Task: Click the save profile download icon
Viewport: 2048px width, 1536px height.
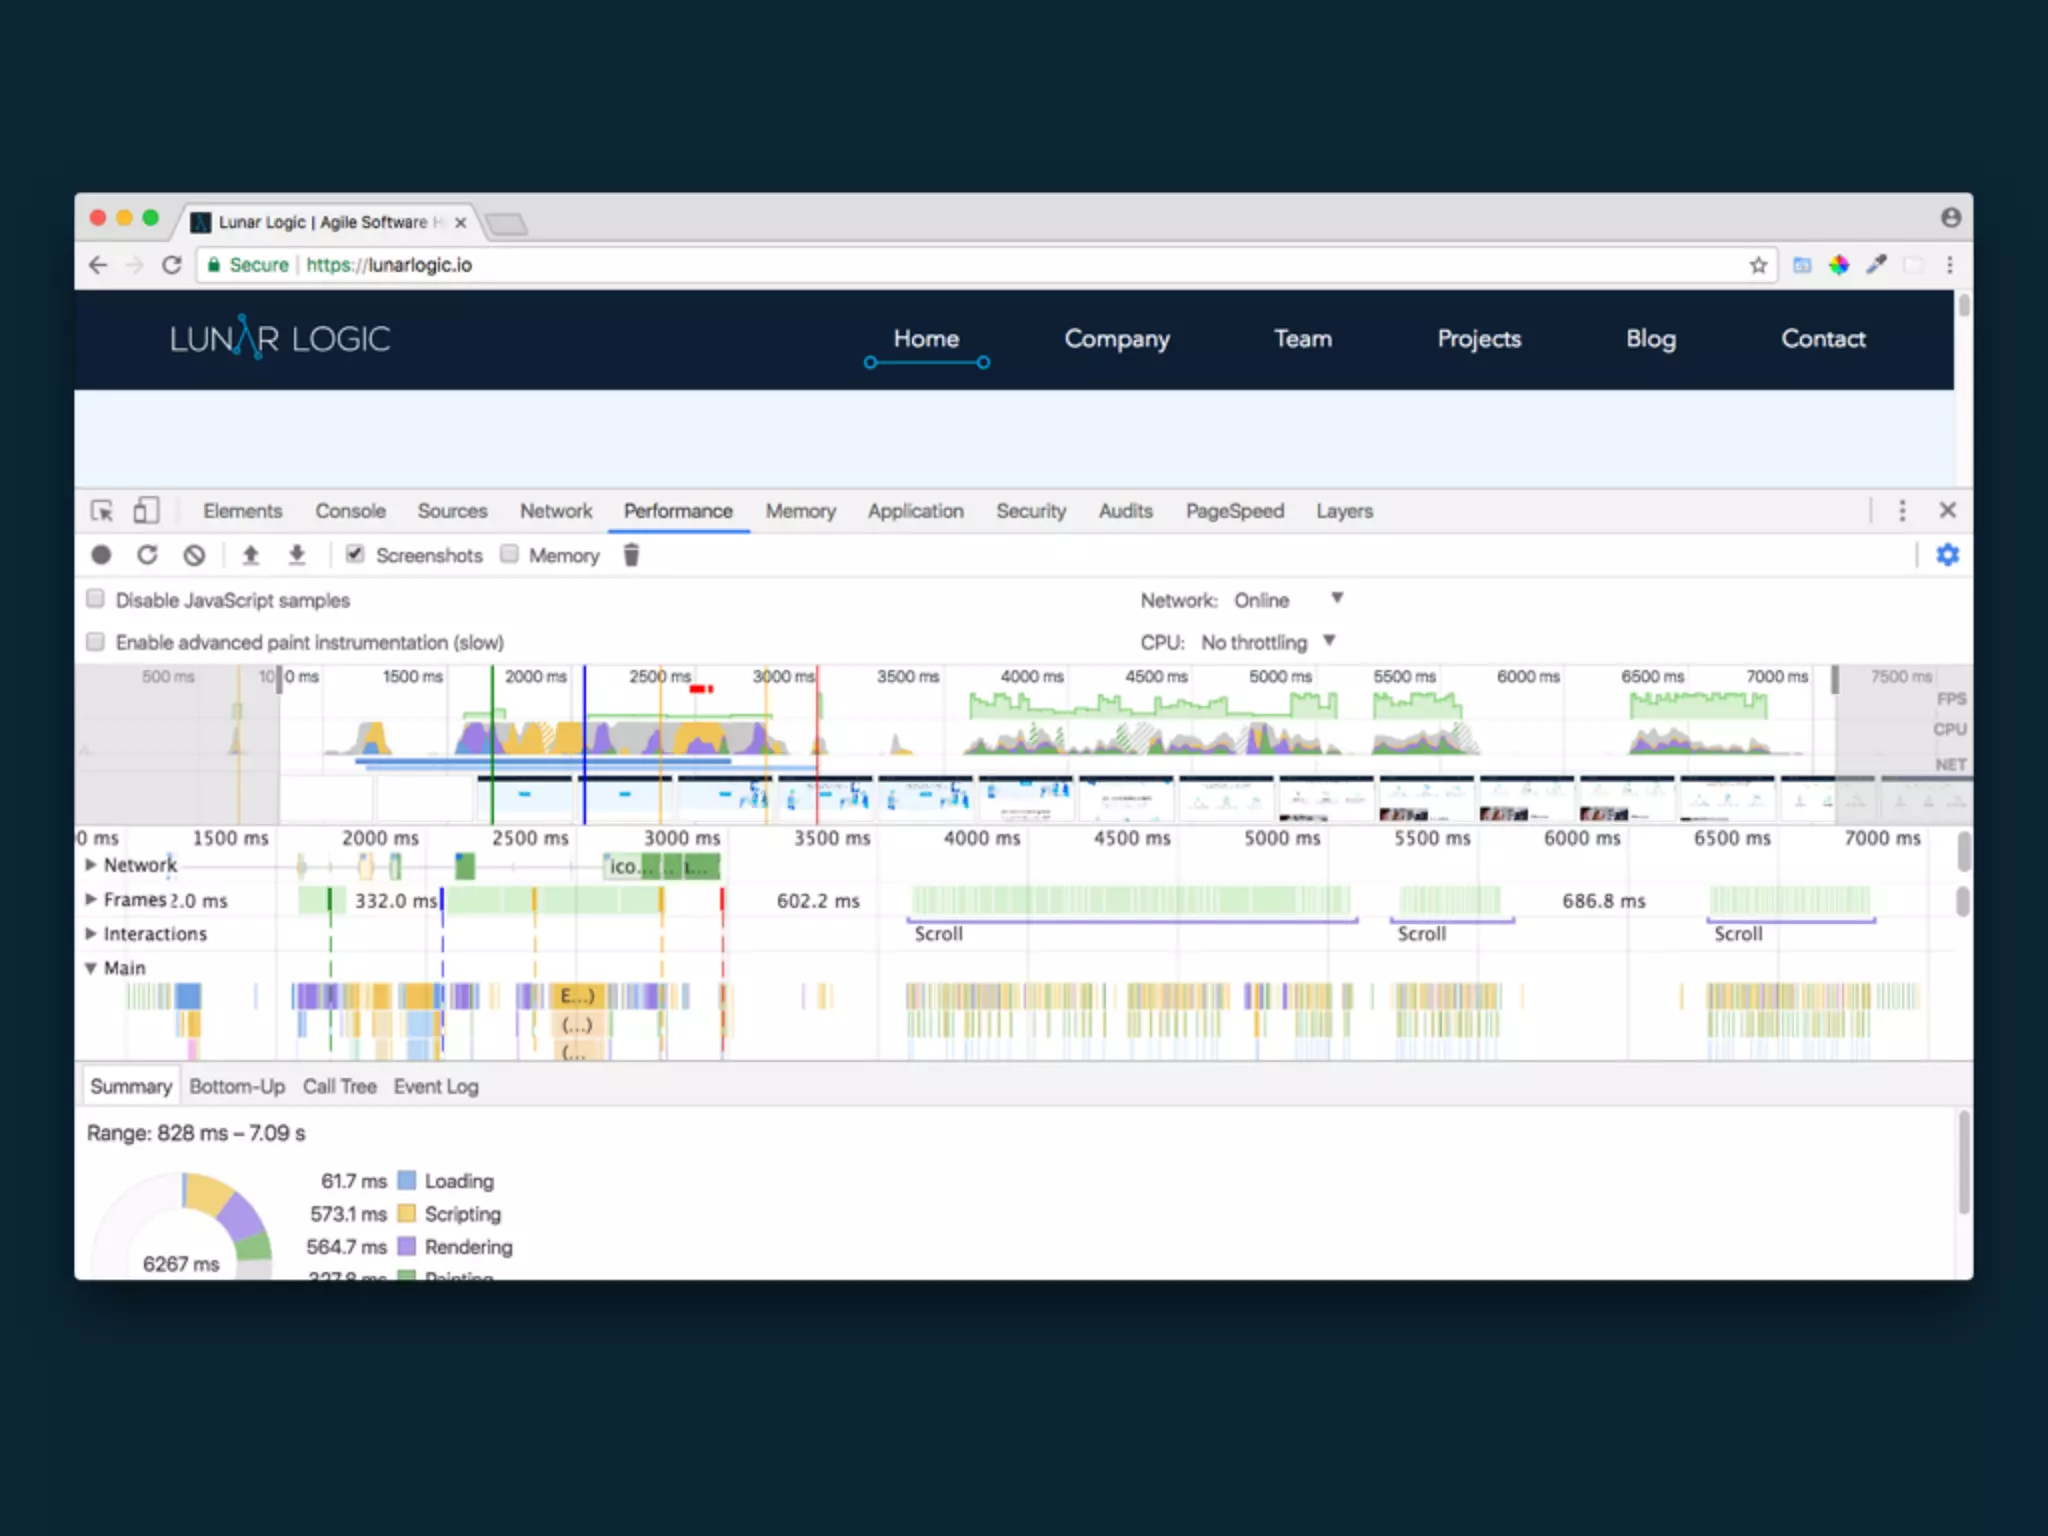Action: (297, 555)
